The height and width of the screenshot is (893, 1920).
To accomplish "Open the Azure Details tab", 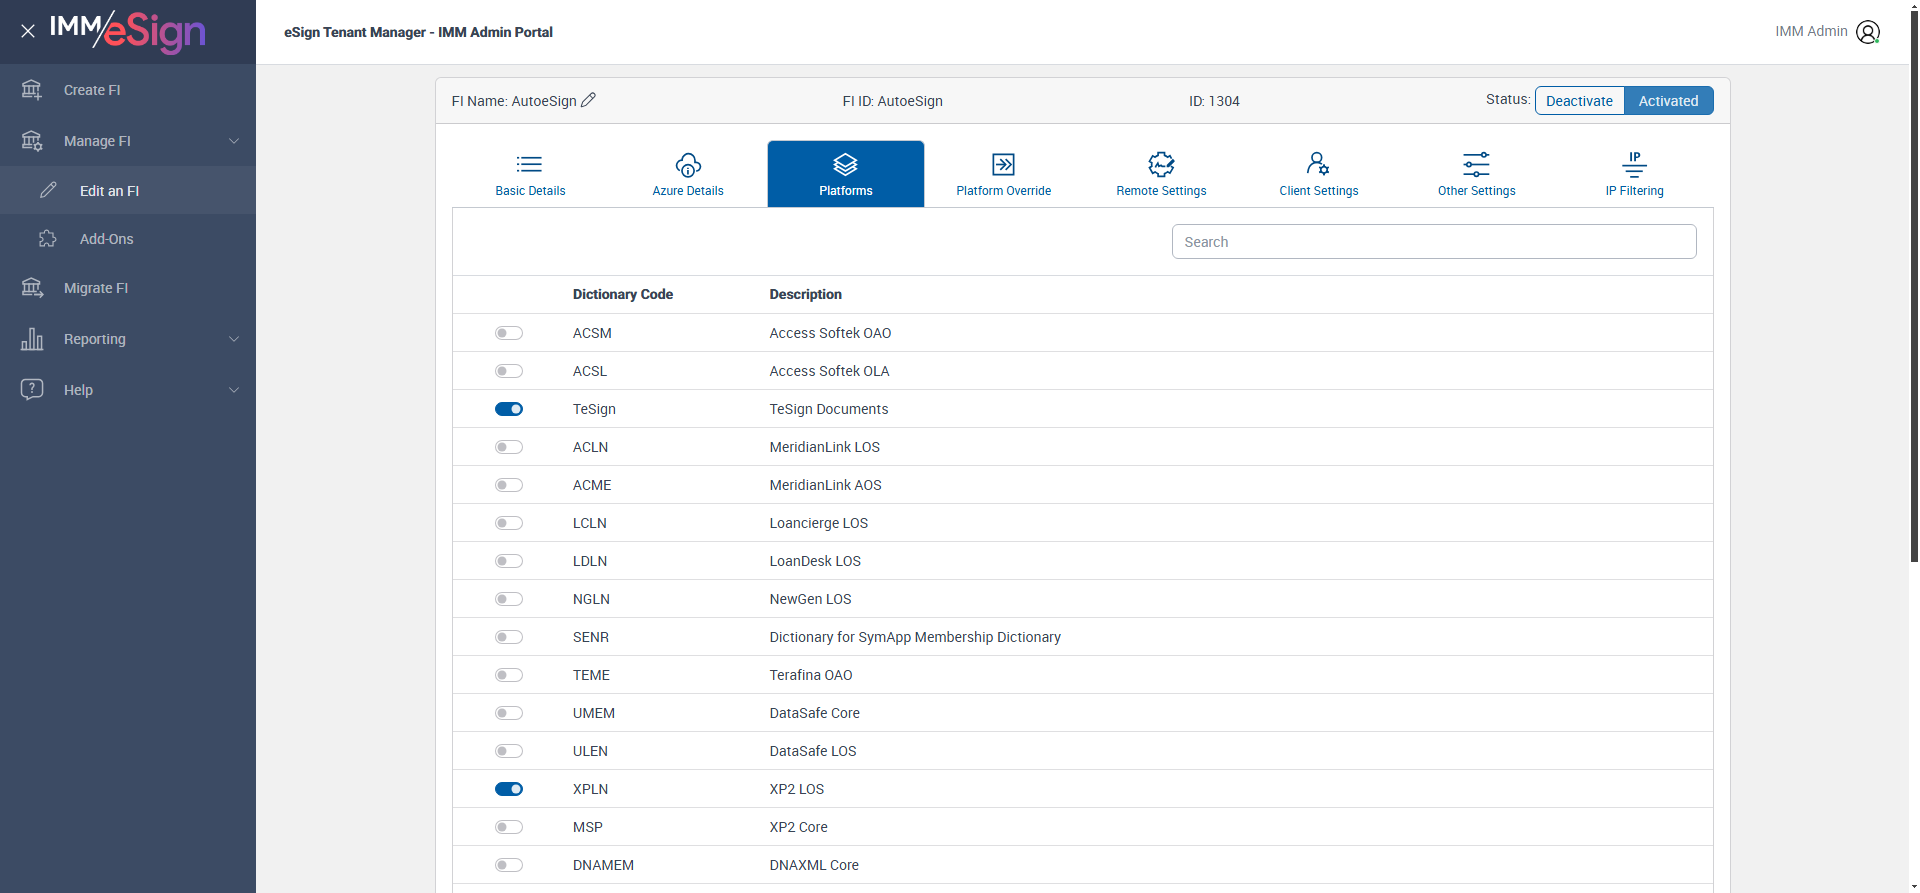I will pos(688,174).
